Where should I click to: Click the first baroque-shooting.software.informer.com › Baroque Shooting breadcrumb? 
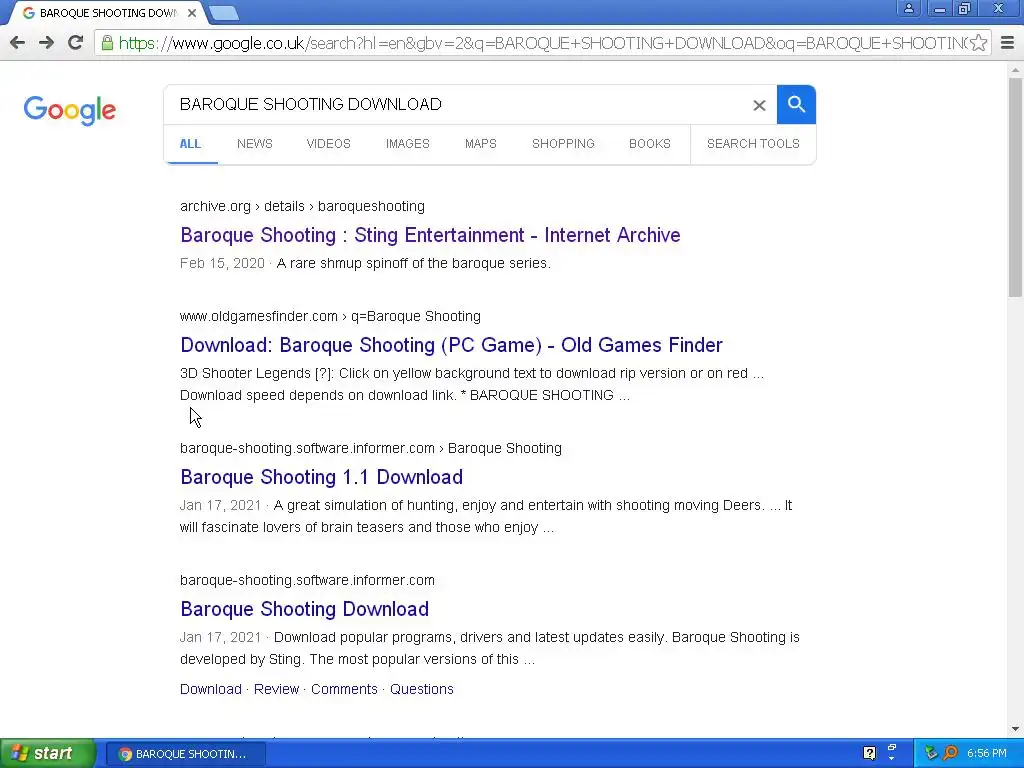pyautogui.click(x=371, y=449)
